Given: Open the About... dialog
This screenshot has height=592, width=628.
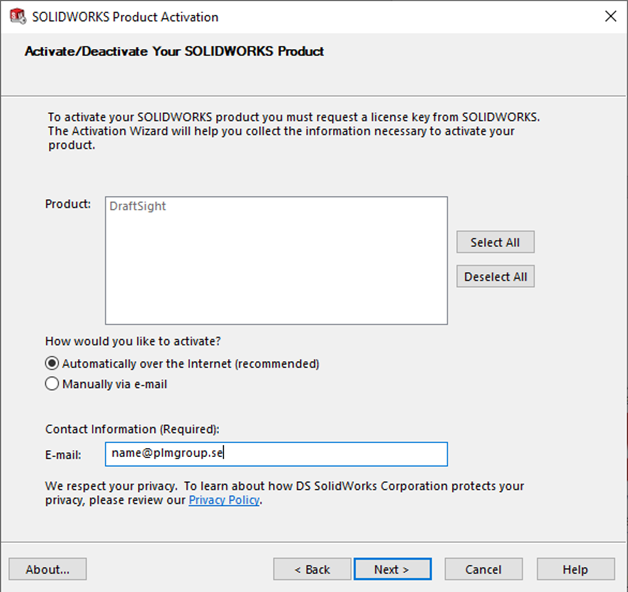Looking at the screenshot, I should point(48,569).
